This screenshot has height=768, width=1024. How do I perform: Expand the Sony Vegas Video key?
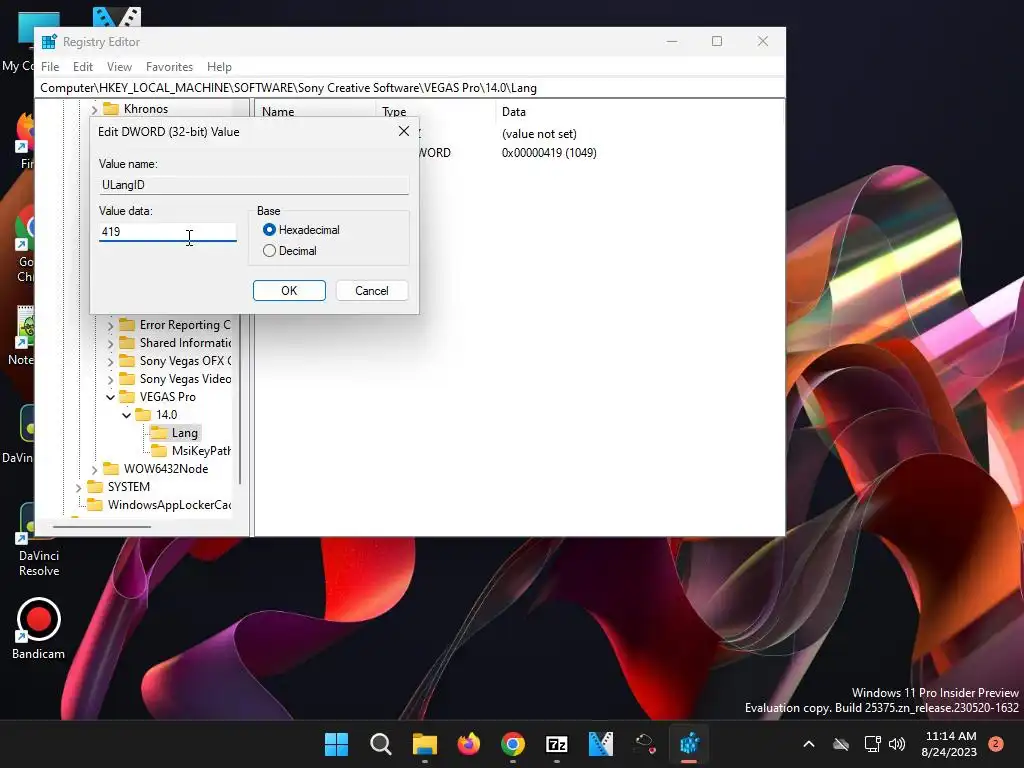click(110, 379)
